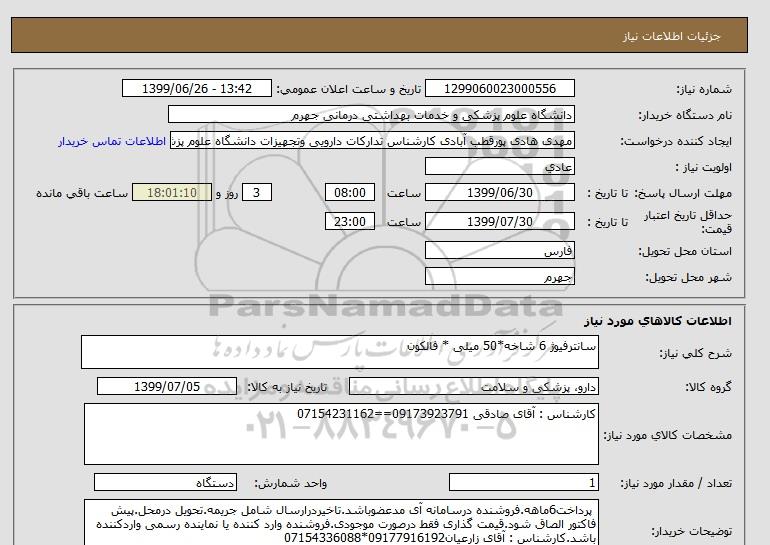Screen dimensions: 770x545
Task: Select the goods group field دارو، پزشکی و سلامت
Action: (473, 386)
